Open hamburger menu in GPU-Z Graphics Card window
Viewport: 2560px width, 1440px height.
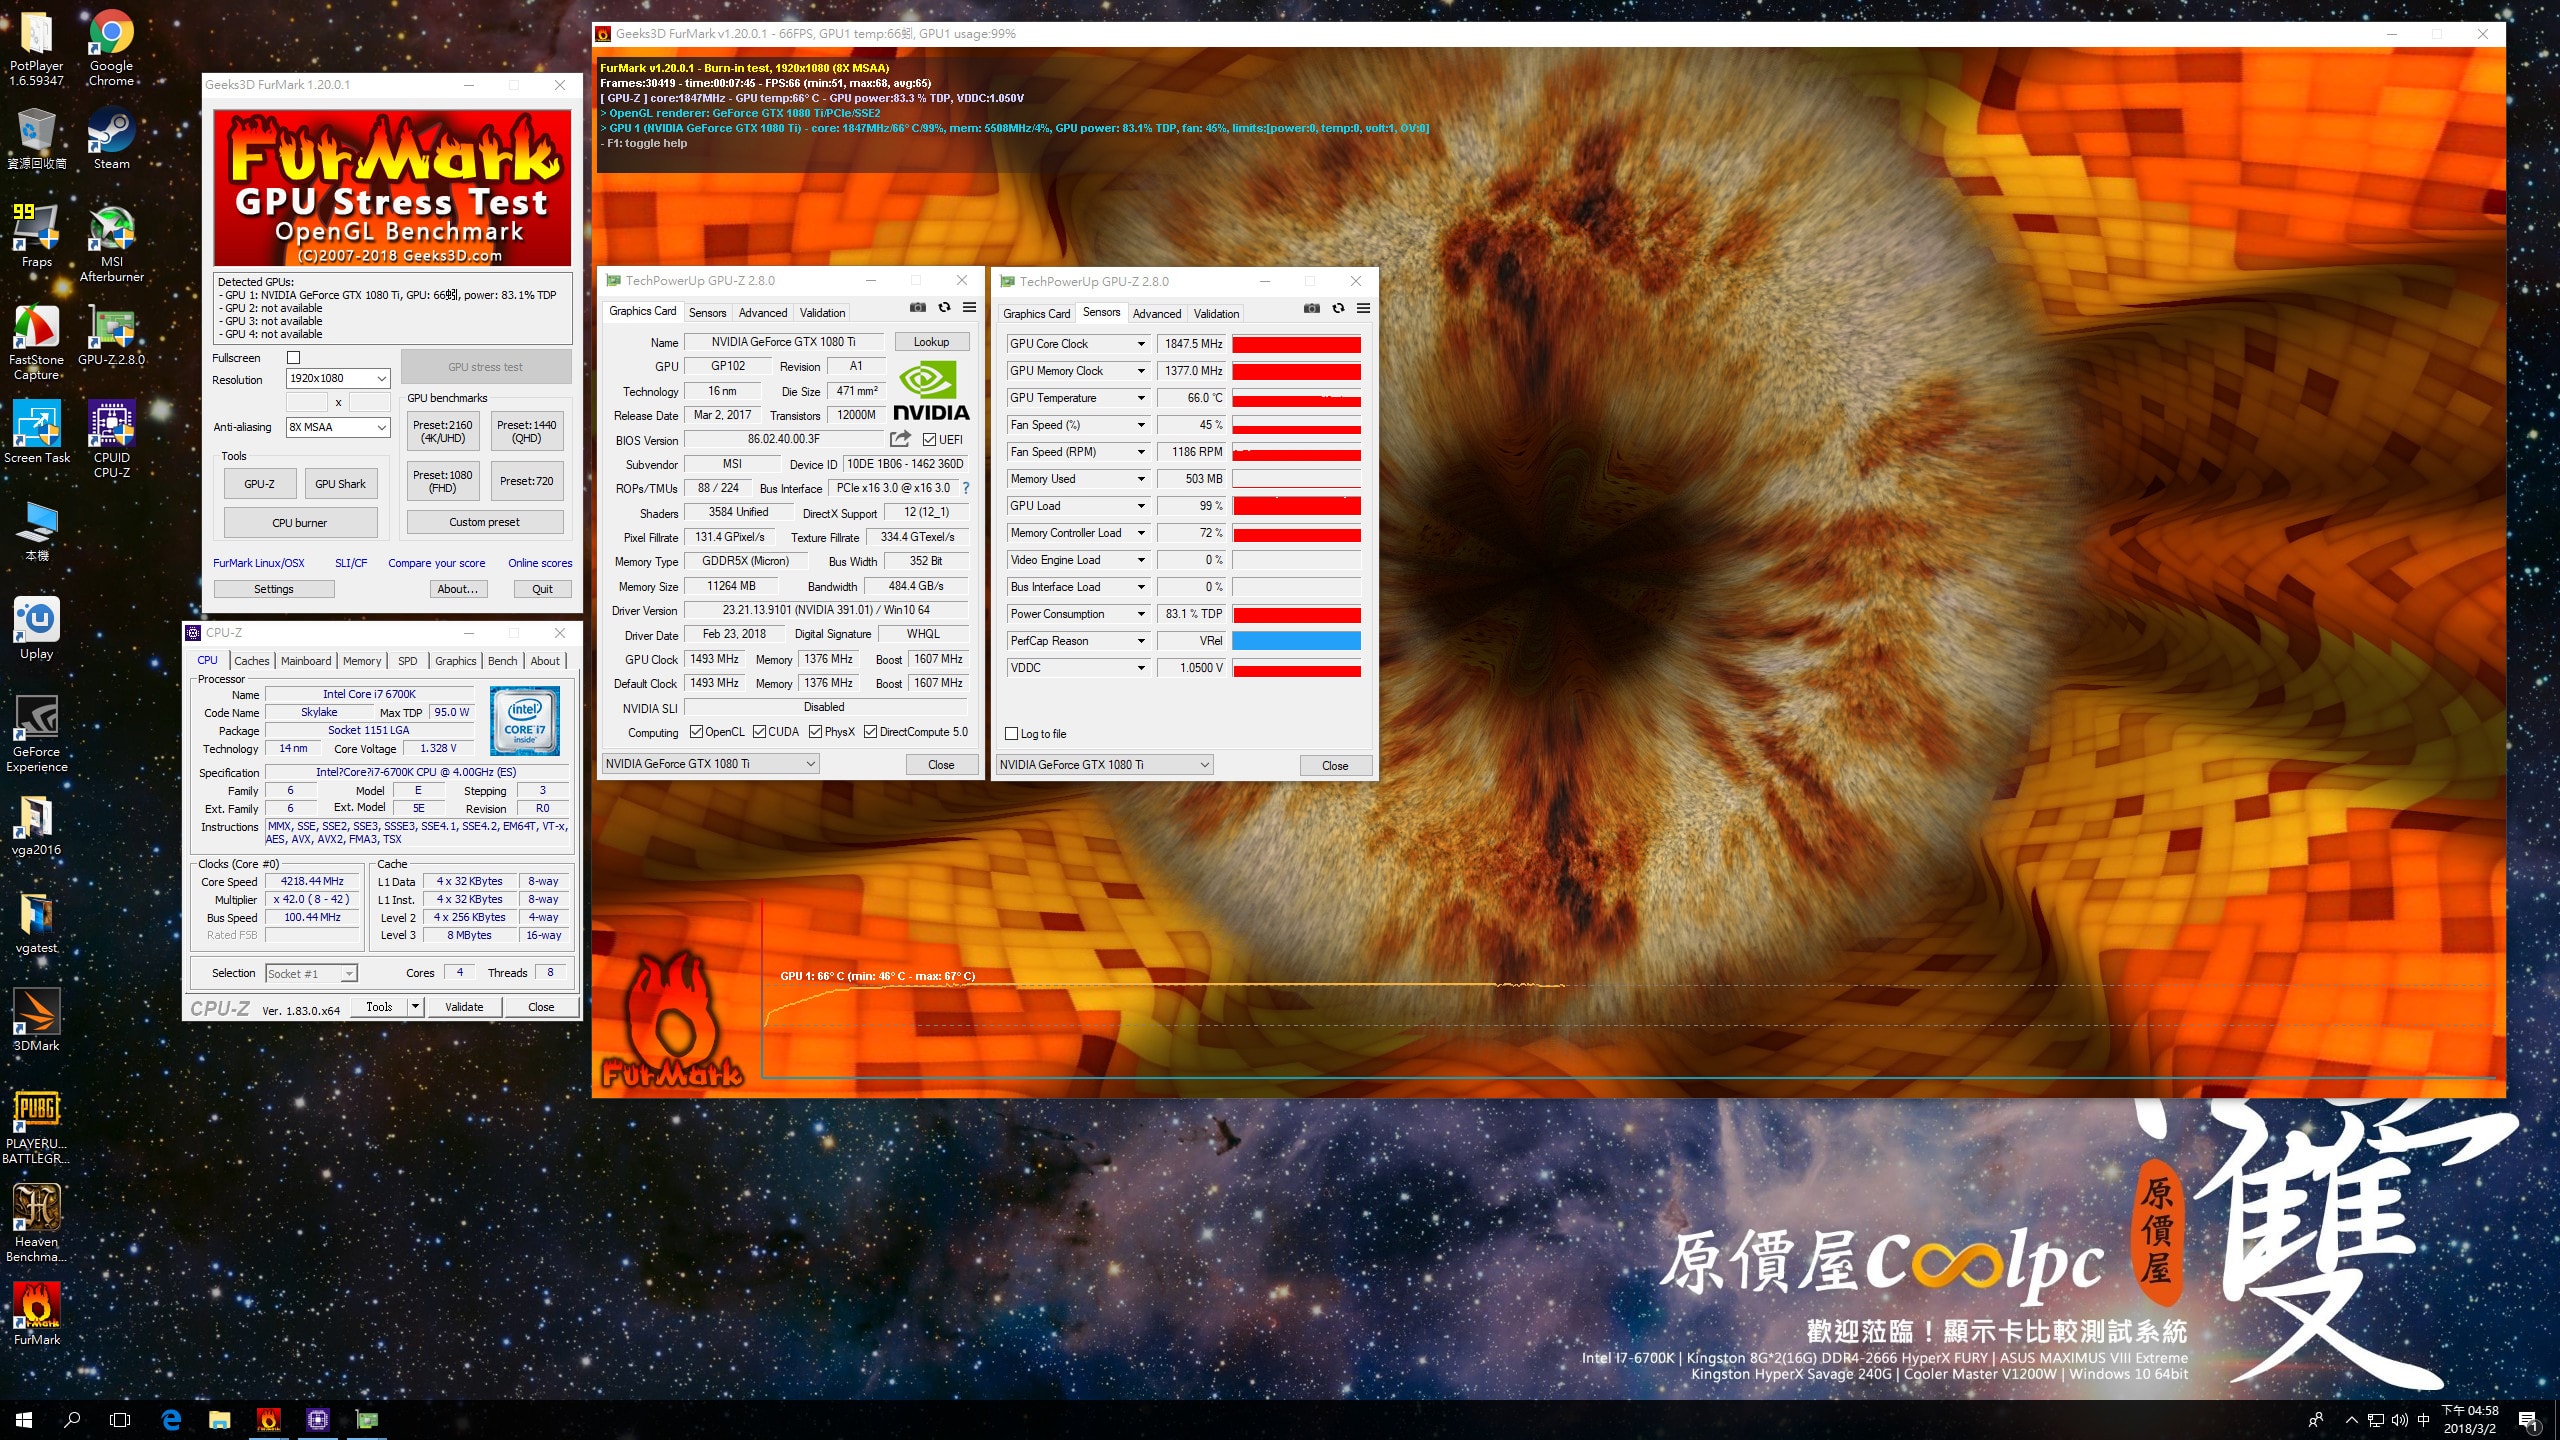(969, 308)
